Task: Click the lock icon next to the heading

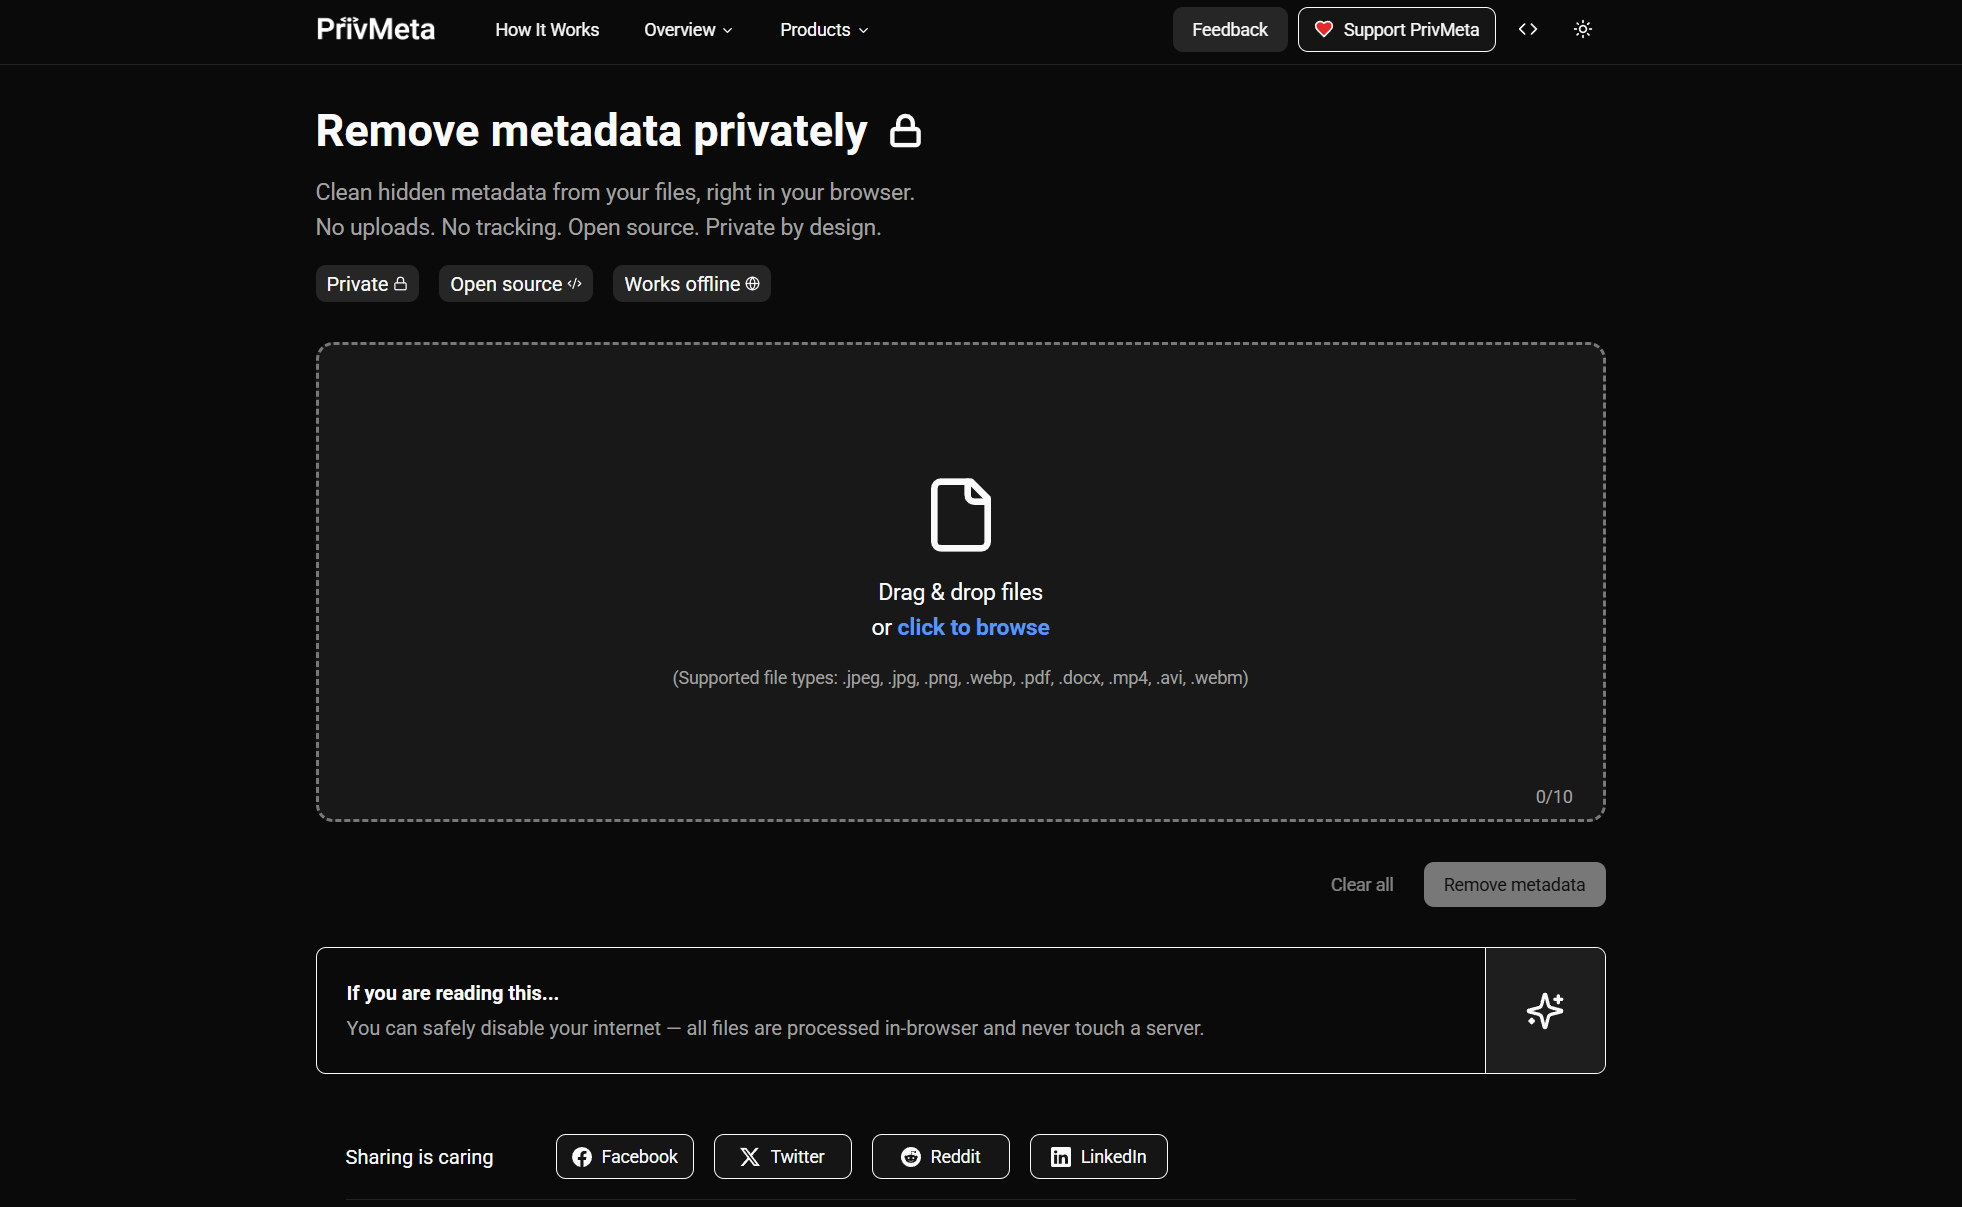Action: [x=905, y=130]
